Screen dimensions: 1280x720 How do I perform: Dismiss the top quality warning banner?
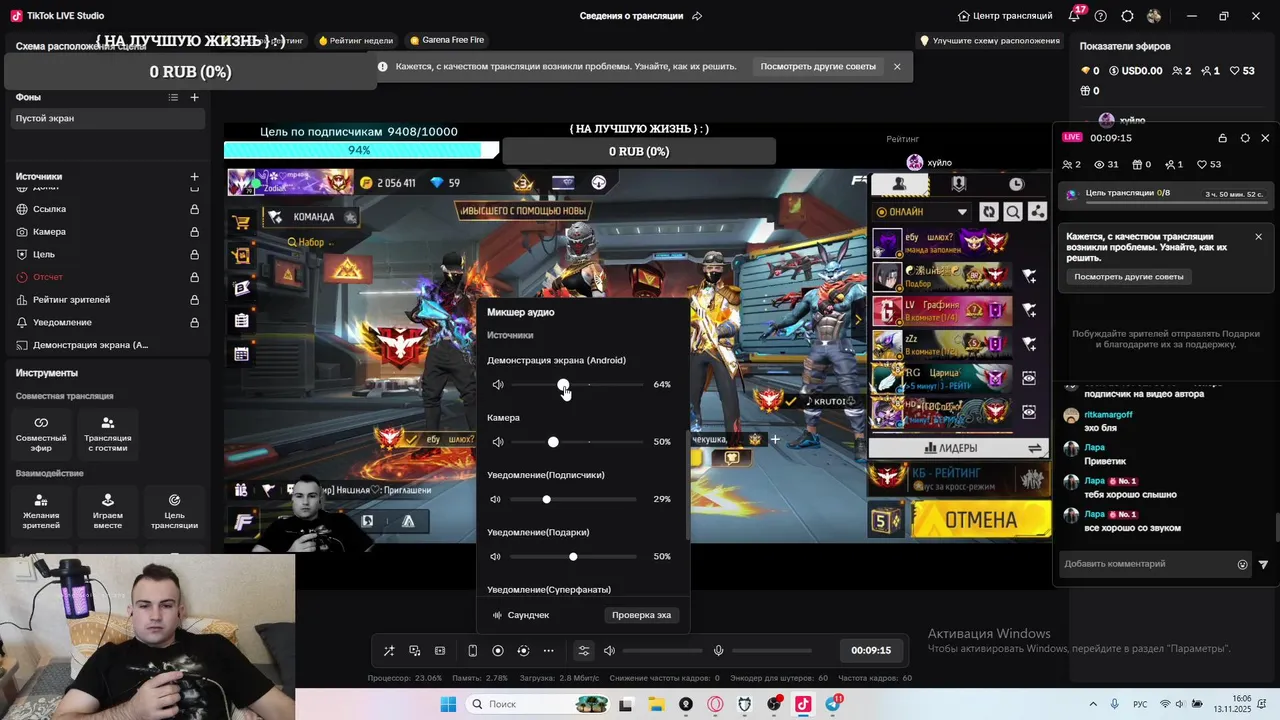[897, 67]
